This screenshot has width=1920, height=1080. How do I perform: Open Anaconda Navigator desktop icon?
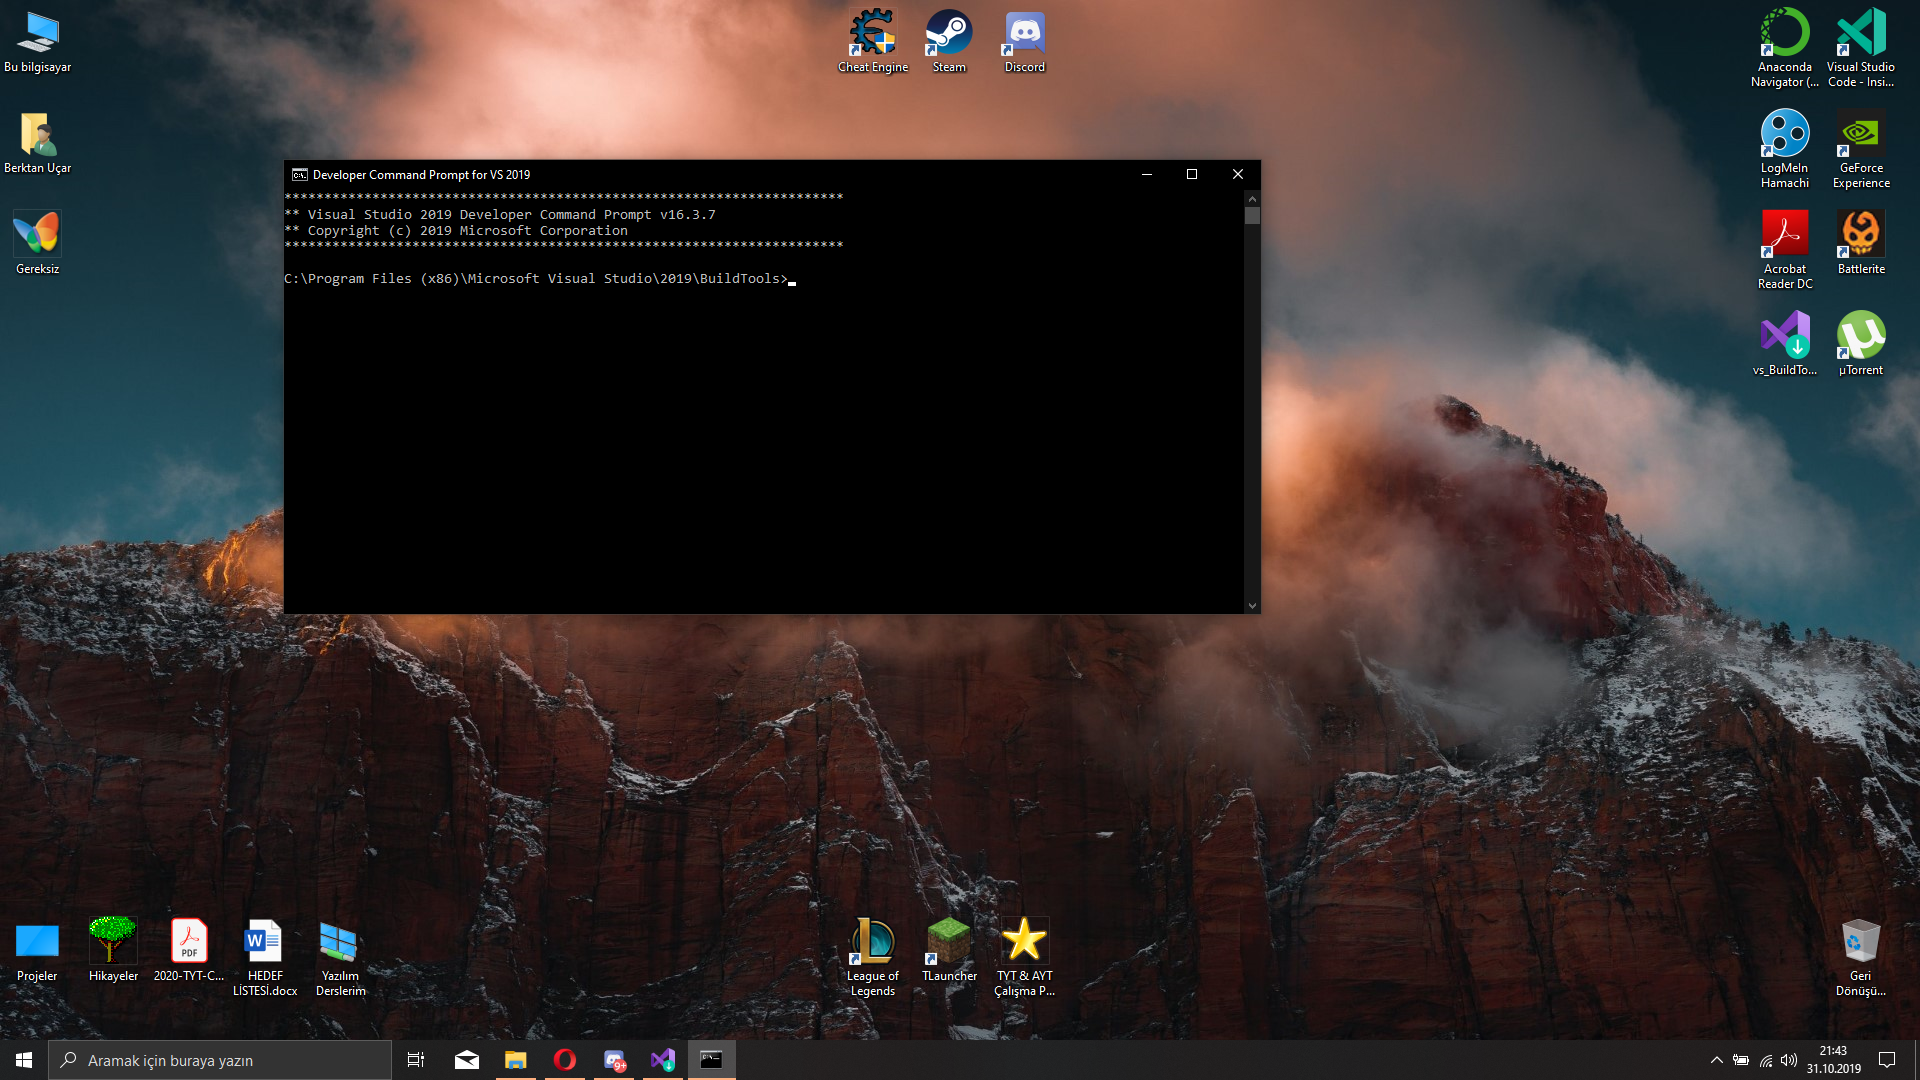point(1784,45)
